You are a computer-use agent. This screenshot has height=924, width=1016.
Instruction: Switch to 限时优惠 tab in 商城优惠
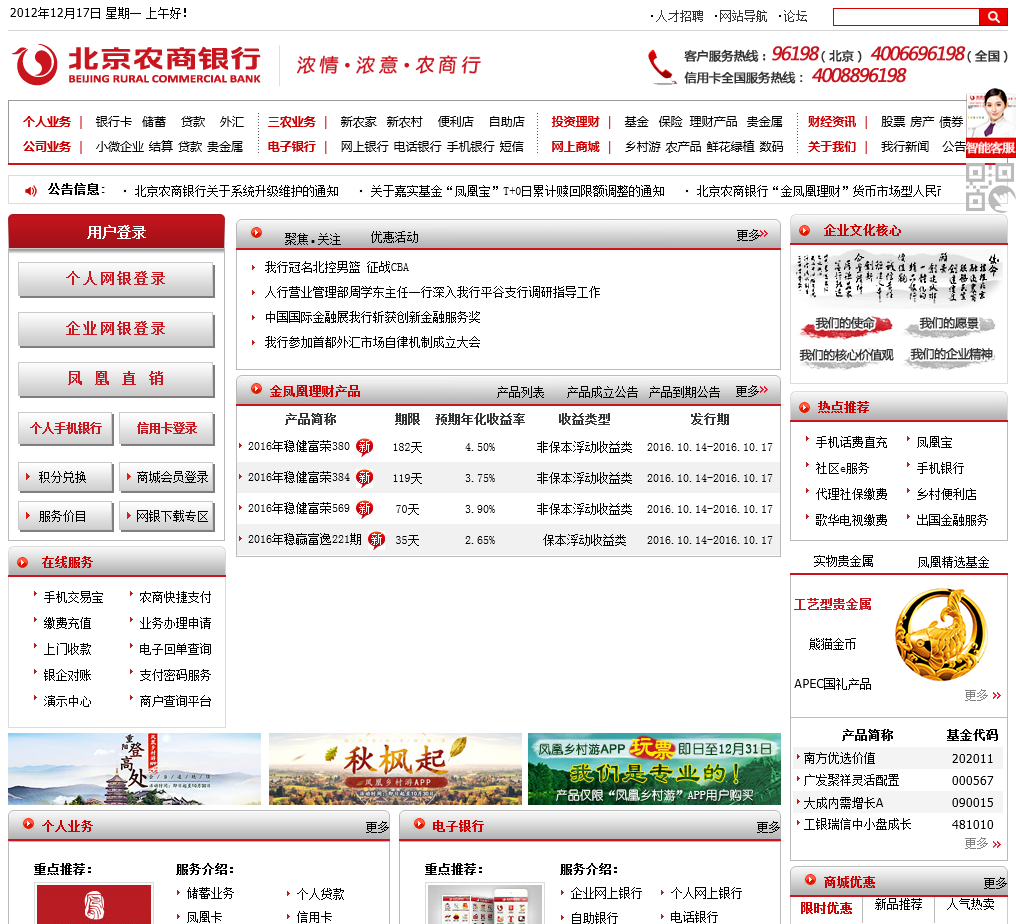[826, 908]
